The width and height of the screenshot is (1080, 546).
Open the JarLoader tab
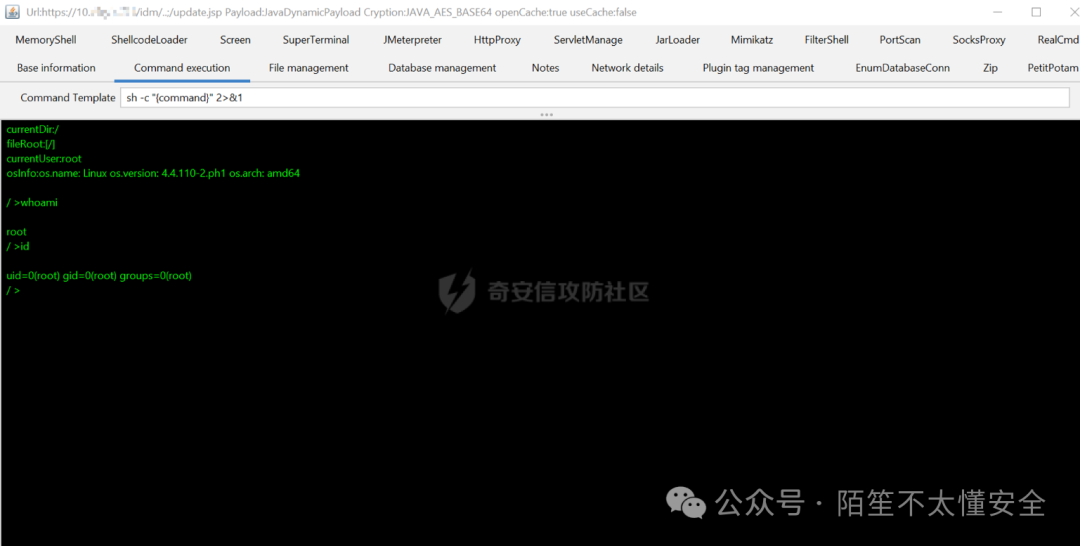(x=677, y=40)
